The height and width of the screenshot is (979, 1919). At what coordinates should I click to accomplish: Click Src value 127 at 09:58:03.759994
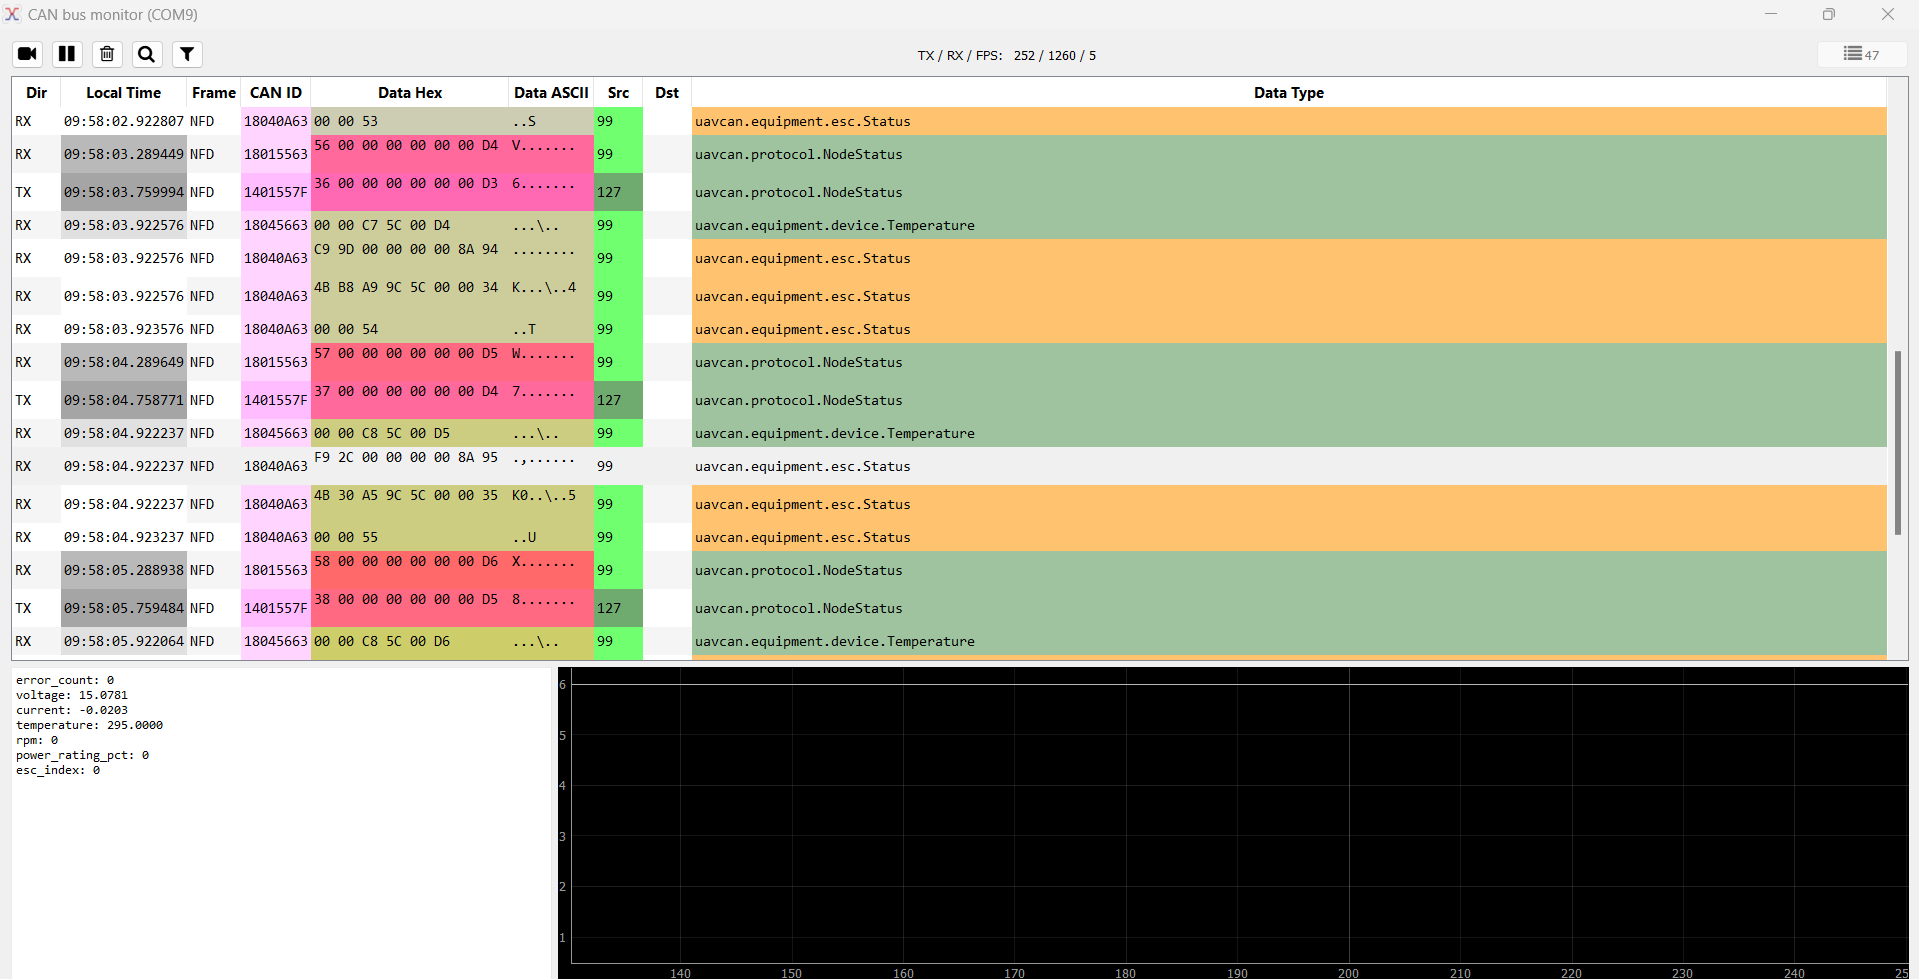pyautogui.click(x=618, y=192)
